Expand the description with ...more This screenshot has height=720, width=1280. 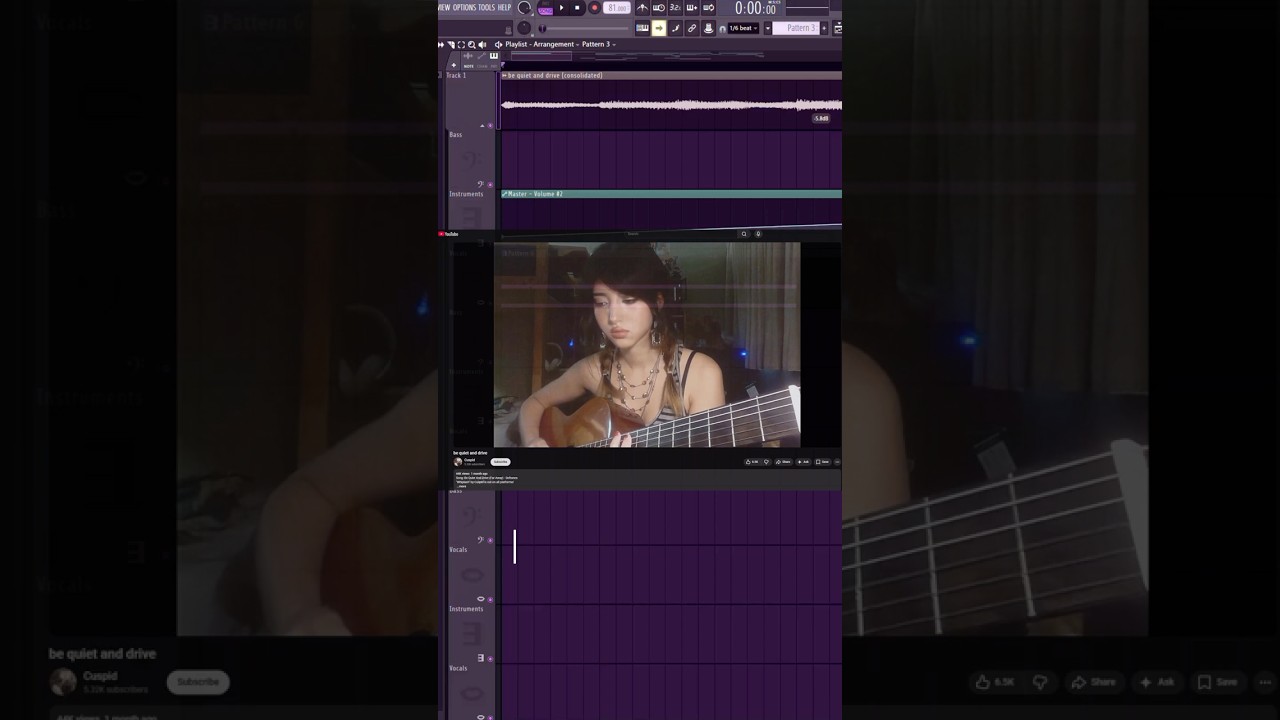[462, 486]
